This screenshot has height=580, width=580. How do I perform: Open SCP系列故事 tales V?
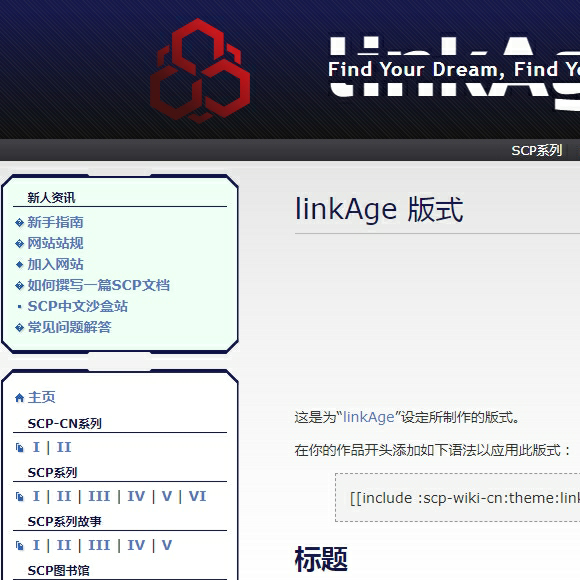[167, 545]
